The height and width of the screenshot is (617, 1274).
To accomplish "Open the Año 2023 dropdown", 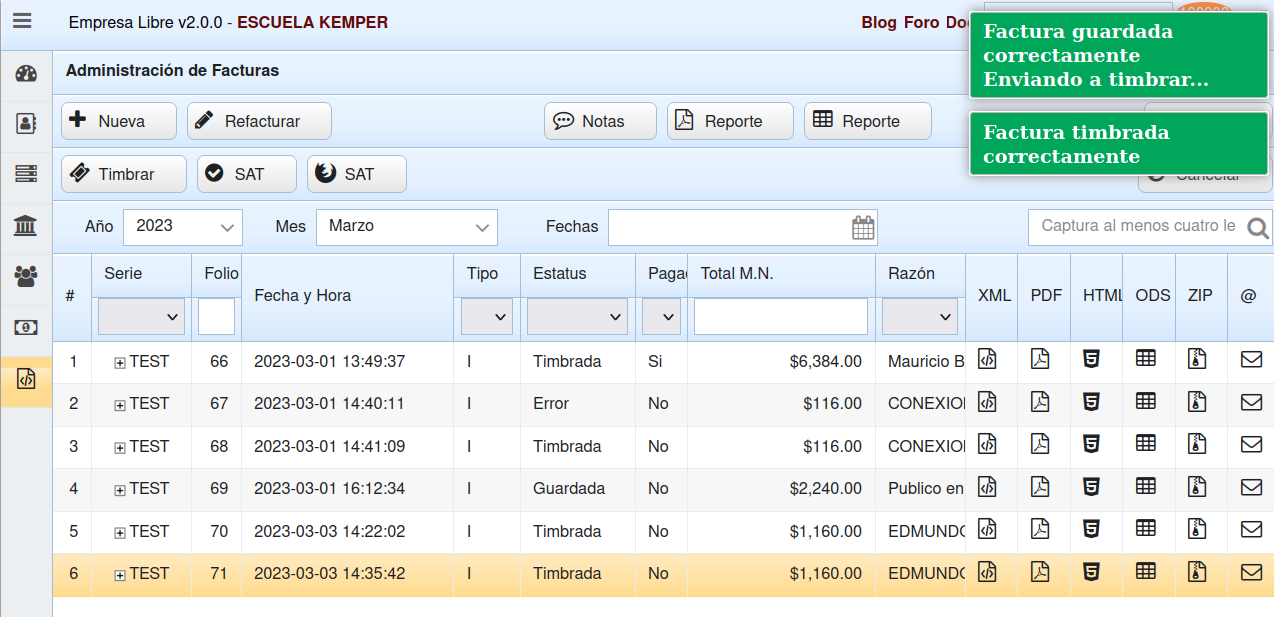I will pyautogui.click(x=183, y=227).
